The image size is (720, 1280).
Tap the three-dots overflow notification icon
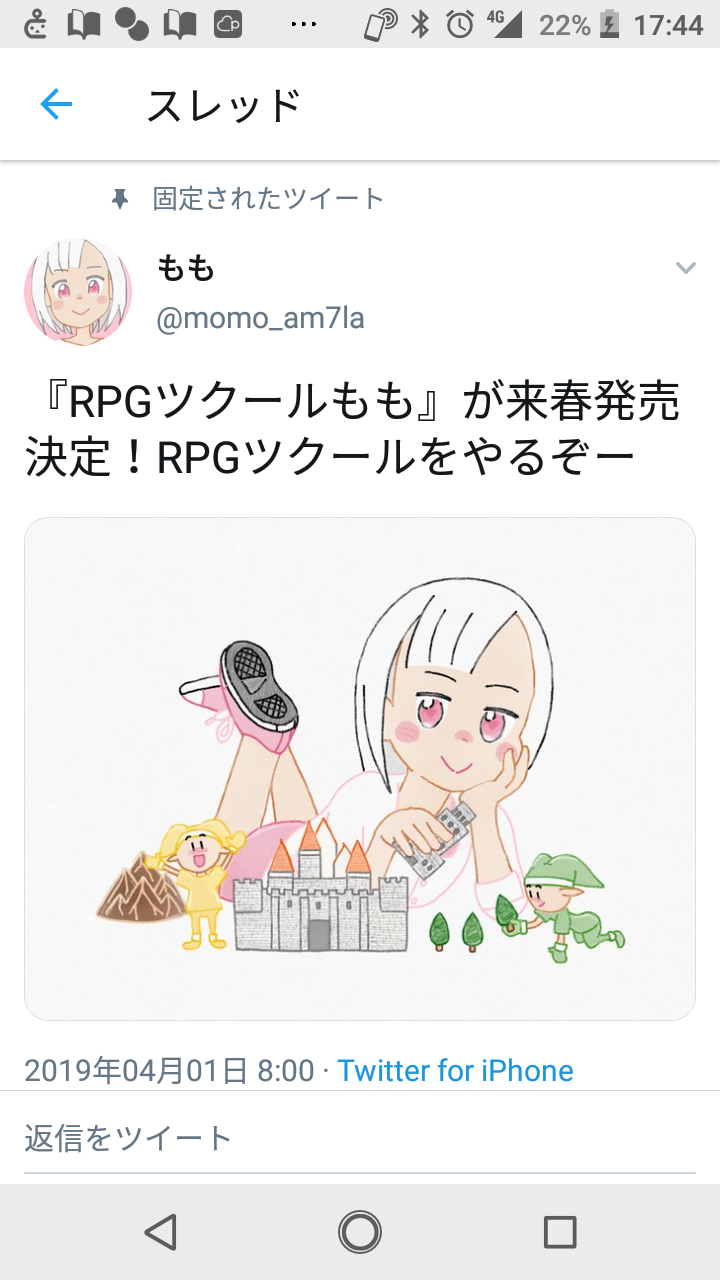(x=303, y=24)
